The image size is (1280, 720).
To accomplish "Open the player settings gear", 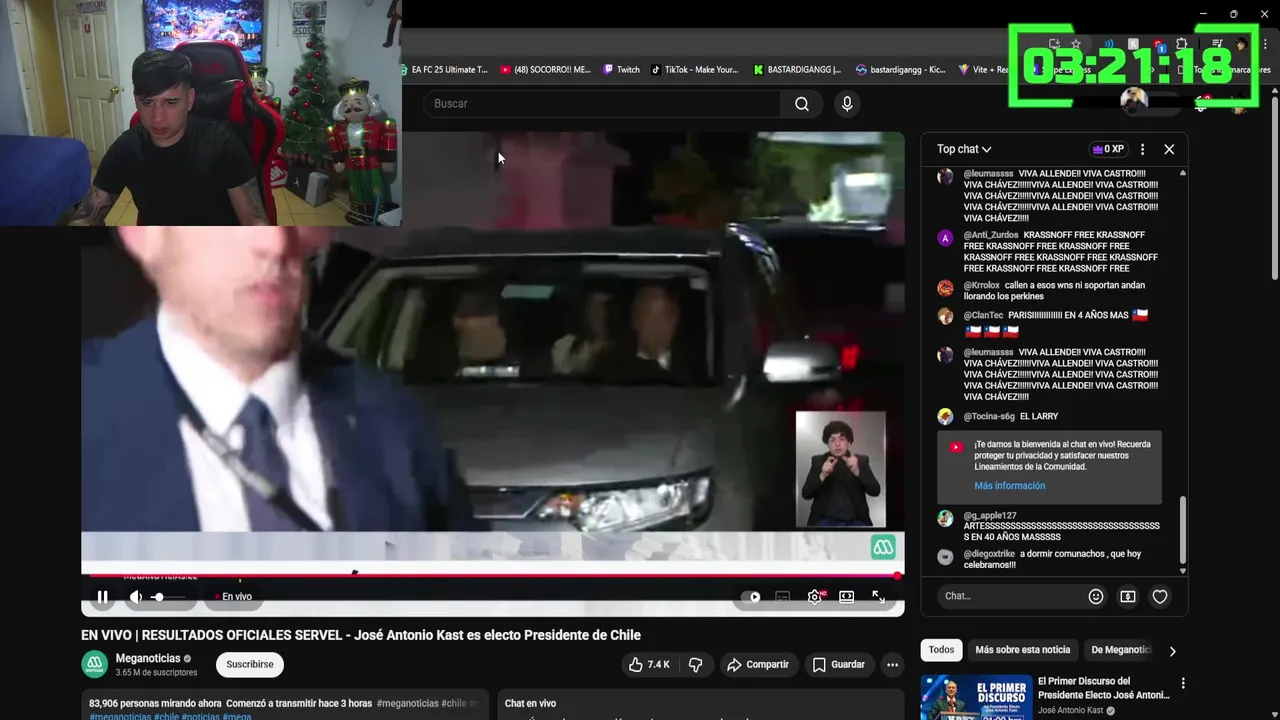I will pos(815,597).
